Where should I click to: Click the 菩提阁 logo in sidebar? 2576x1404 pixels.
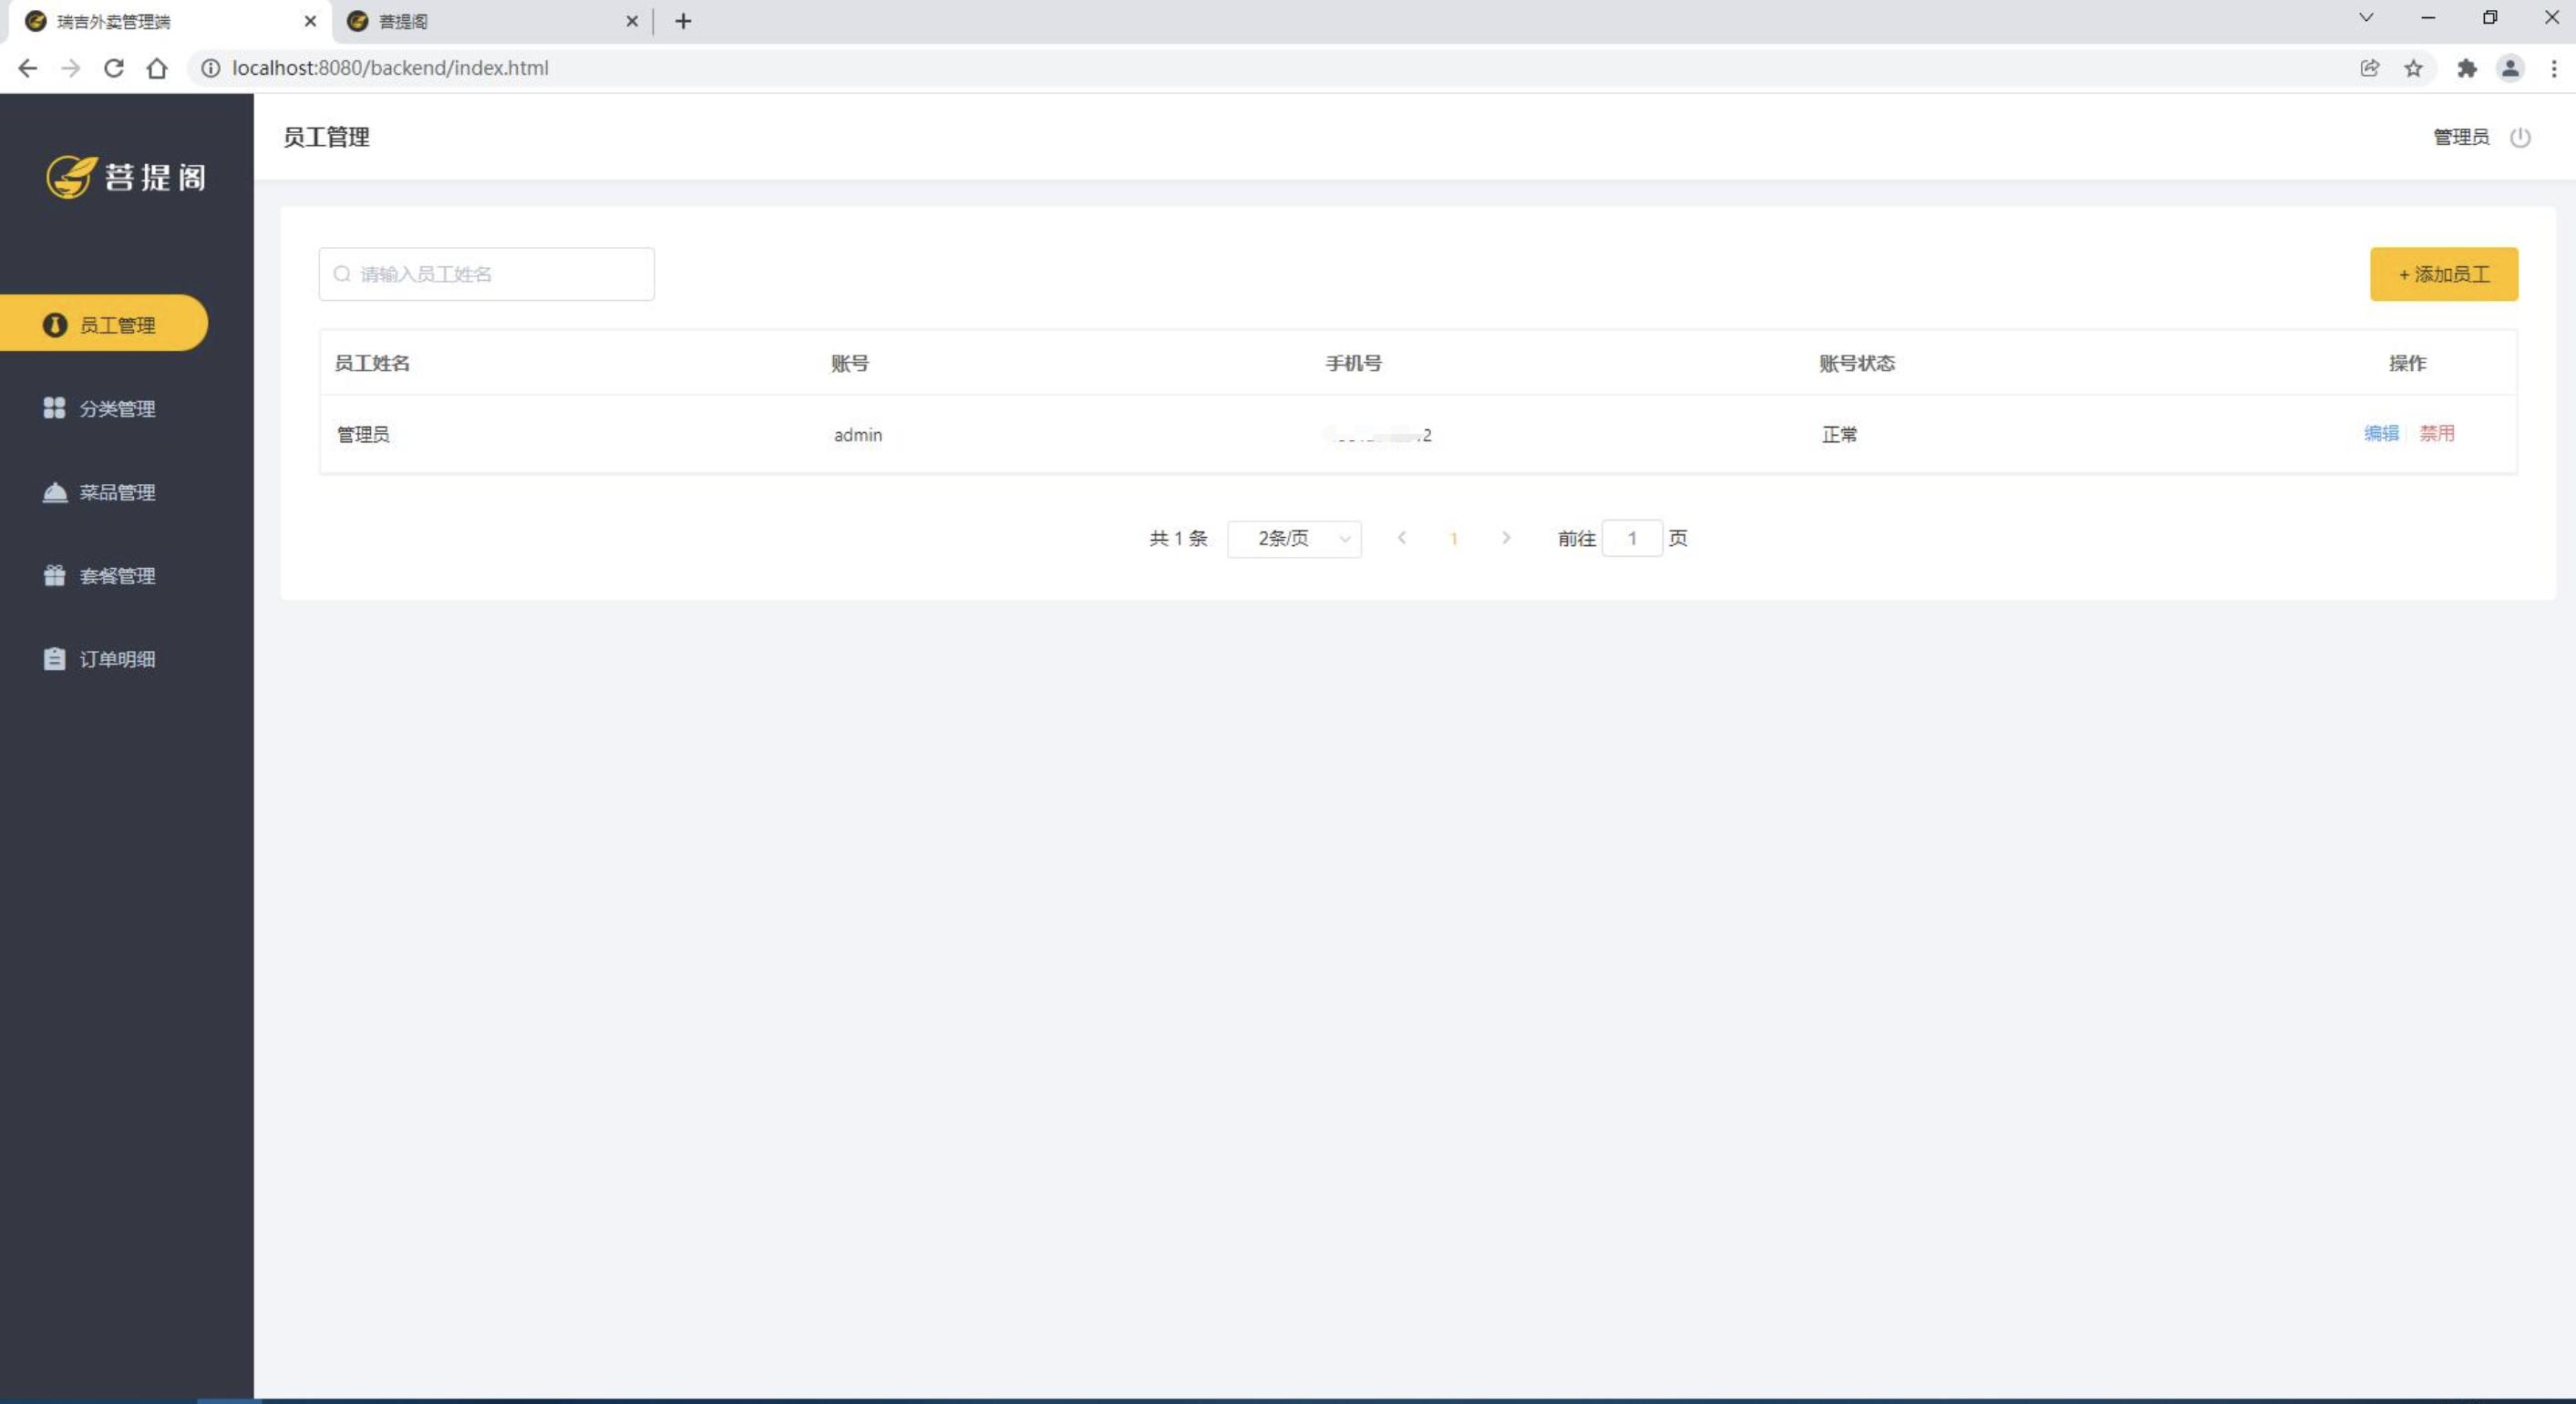click(x=127, y=177)
